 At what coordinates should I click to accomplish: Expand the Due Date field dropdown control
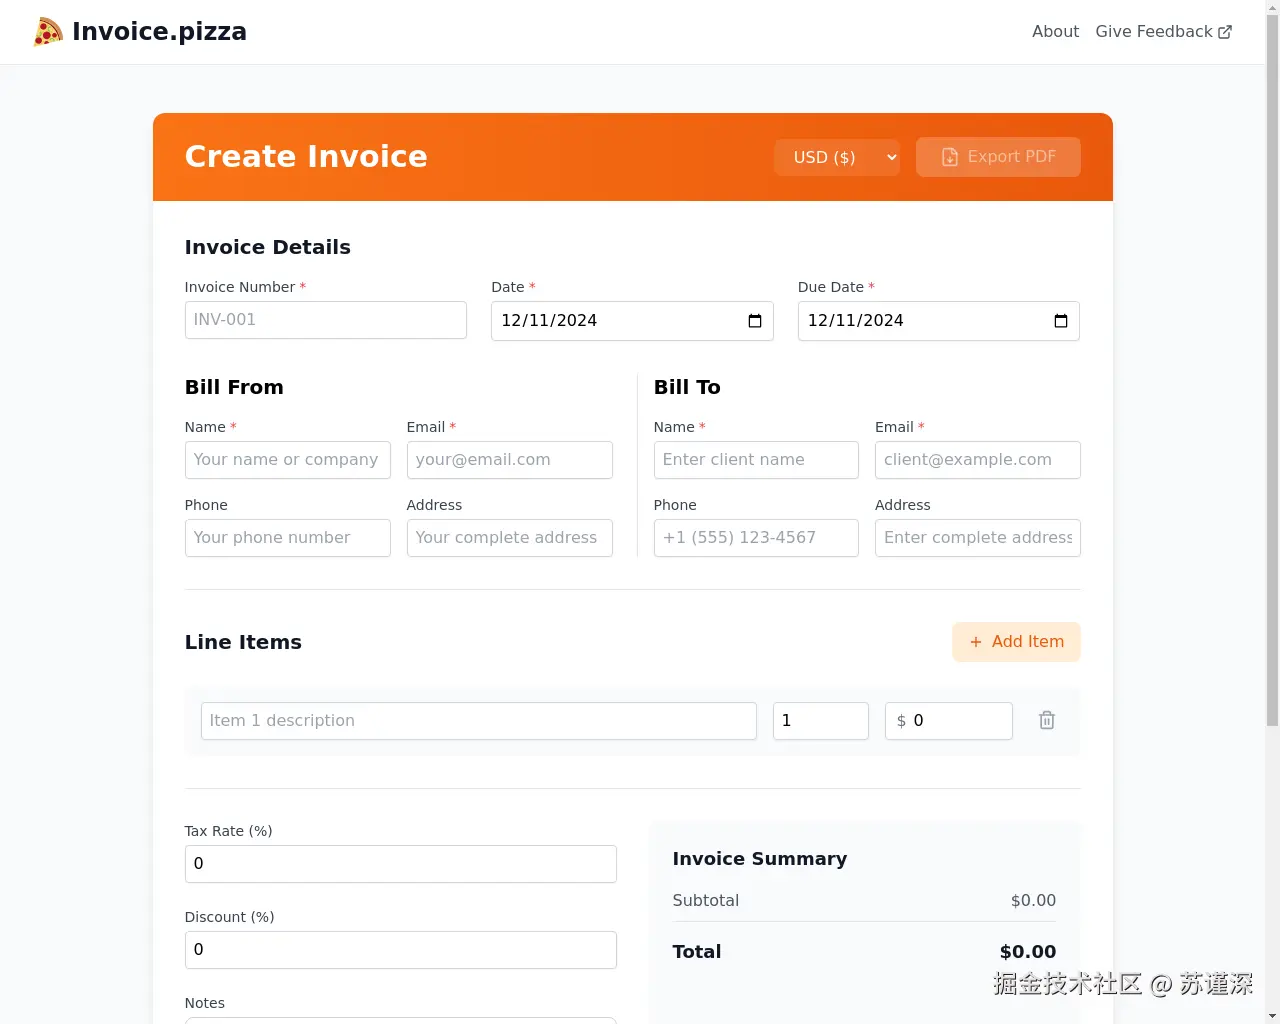click(1060, 321)
